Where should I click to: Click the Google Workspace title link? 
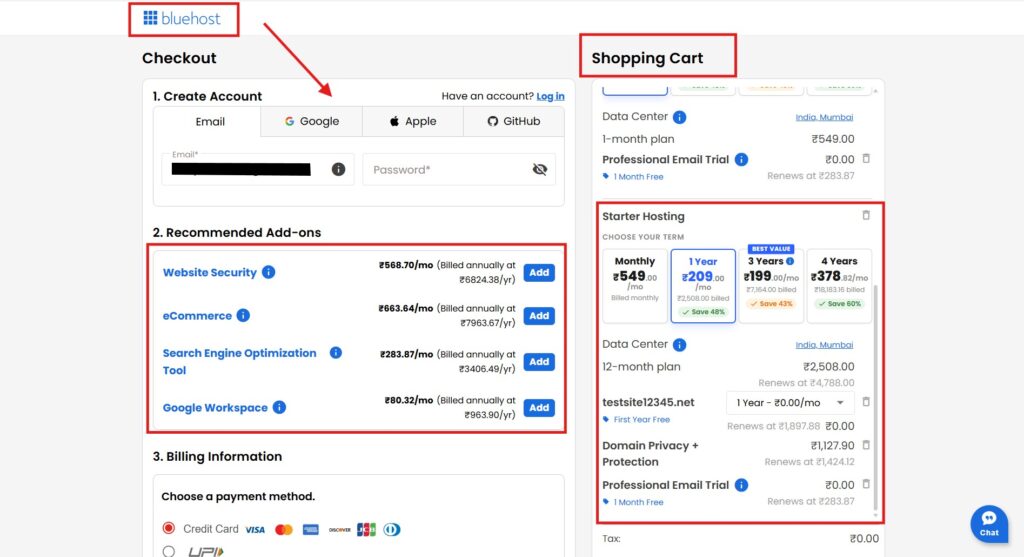pos(215,407)
